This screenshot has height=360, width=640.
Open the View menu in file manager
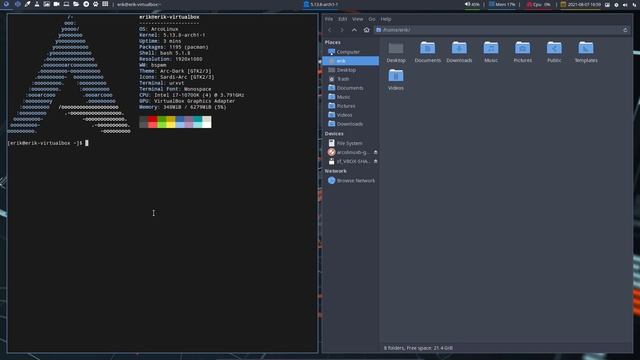pos(358,19)
